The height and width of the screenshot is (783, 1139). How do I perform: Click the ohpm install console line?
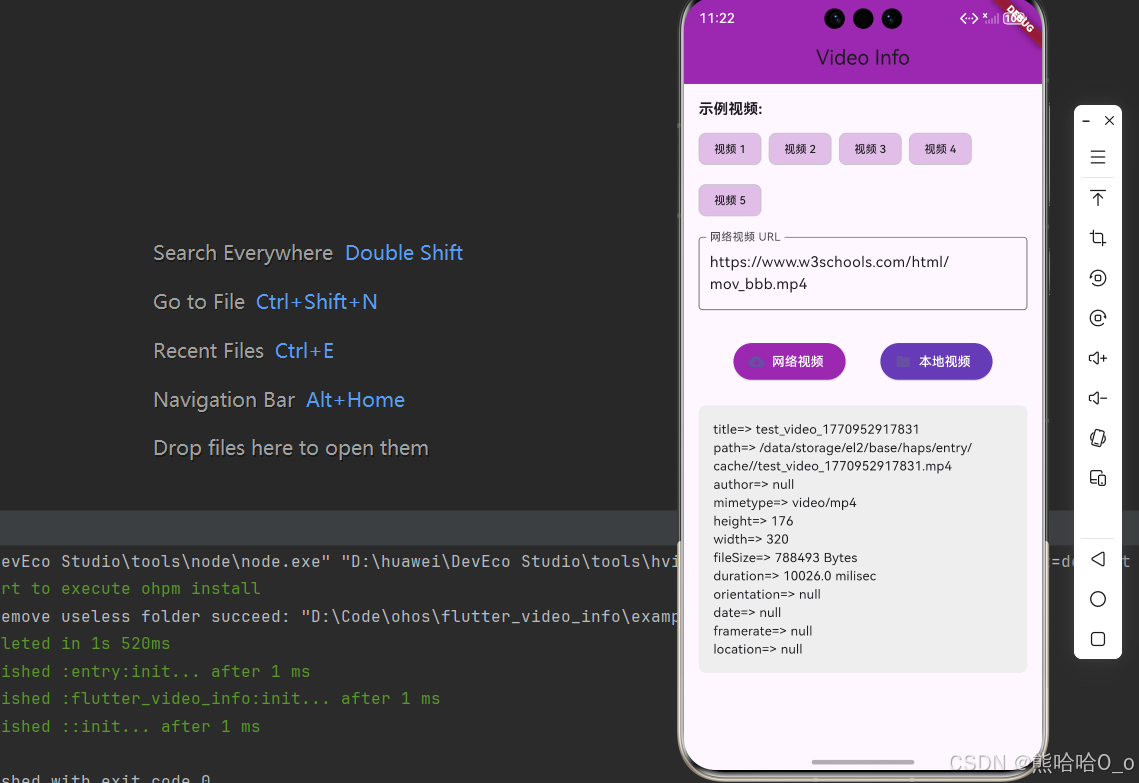130,588
